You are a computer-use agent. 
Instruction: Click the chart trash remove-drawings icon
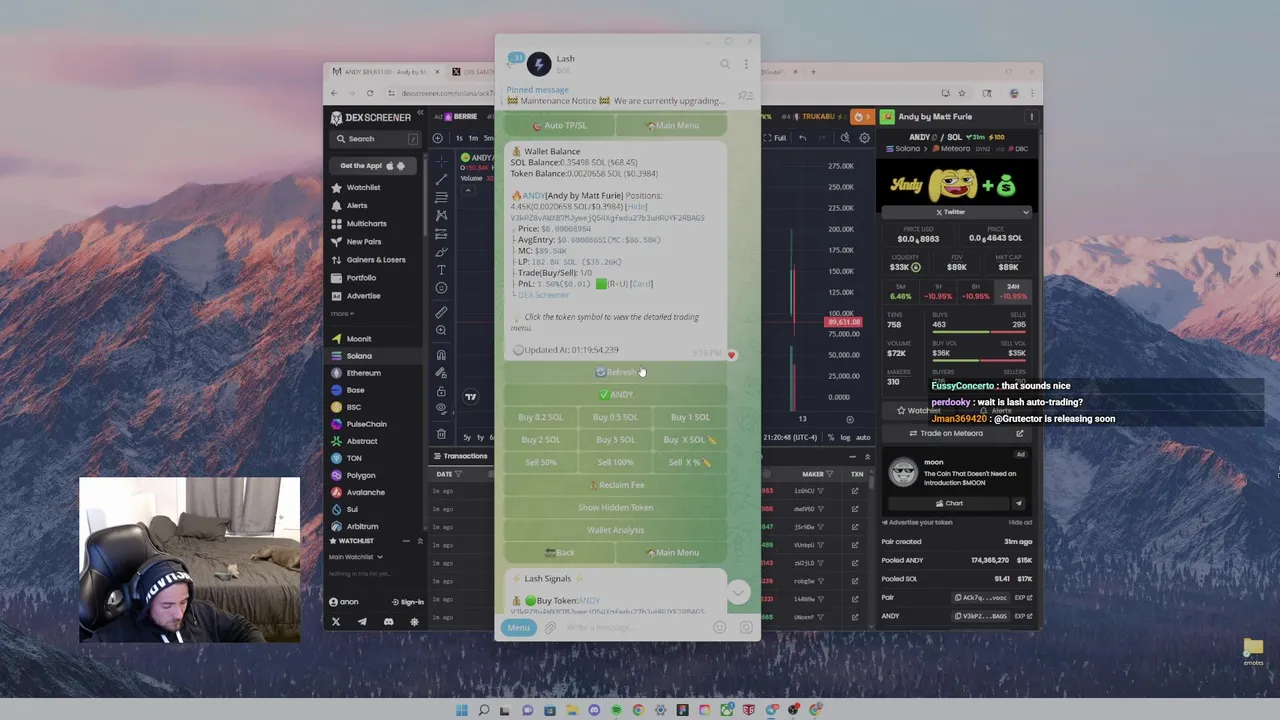[441, 434]
